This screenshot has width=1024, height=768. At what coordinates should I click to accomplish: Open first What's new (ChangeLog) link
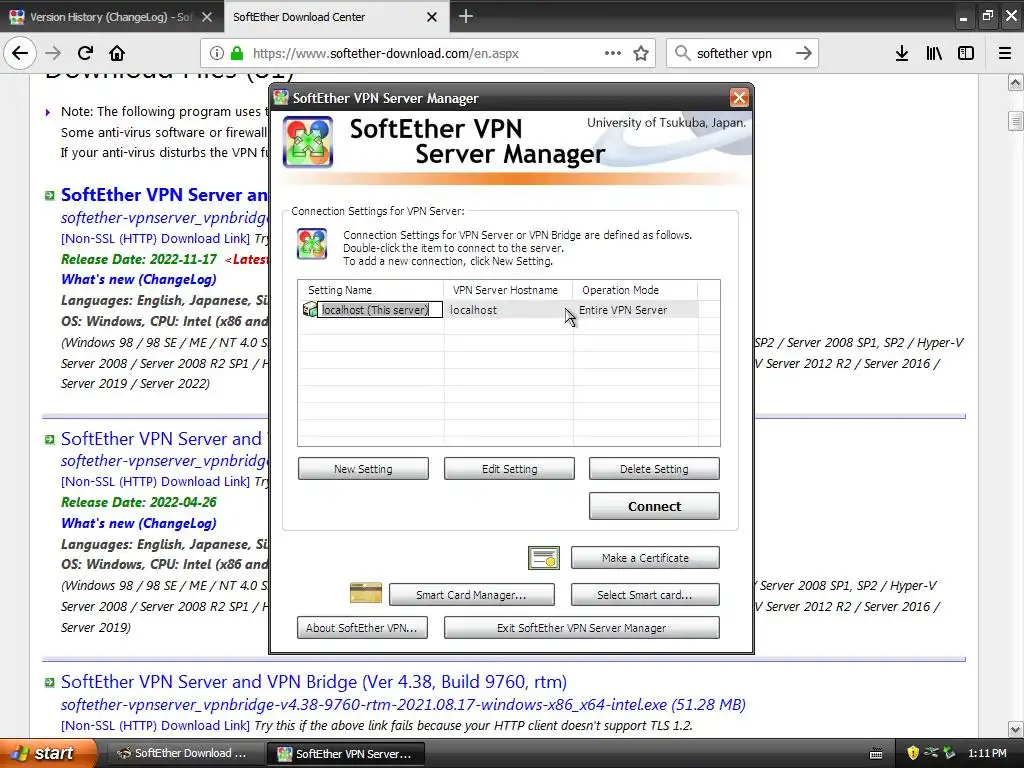(138, 280)
